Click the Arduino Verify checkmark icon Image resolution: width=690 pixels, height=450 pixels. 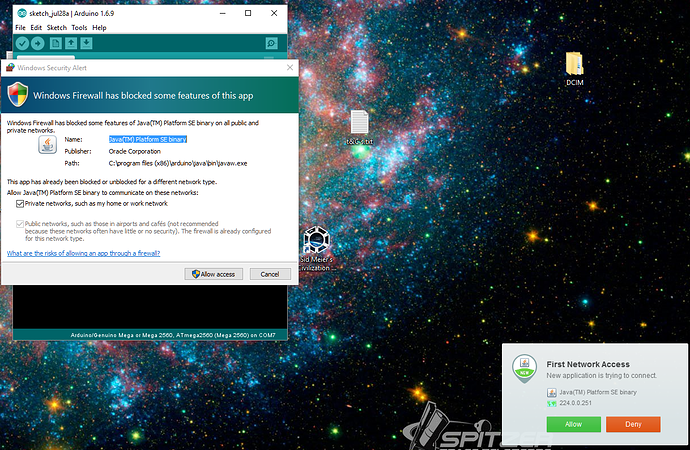point(22,44)
